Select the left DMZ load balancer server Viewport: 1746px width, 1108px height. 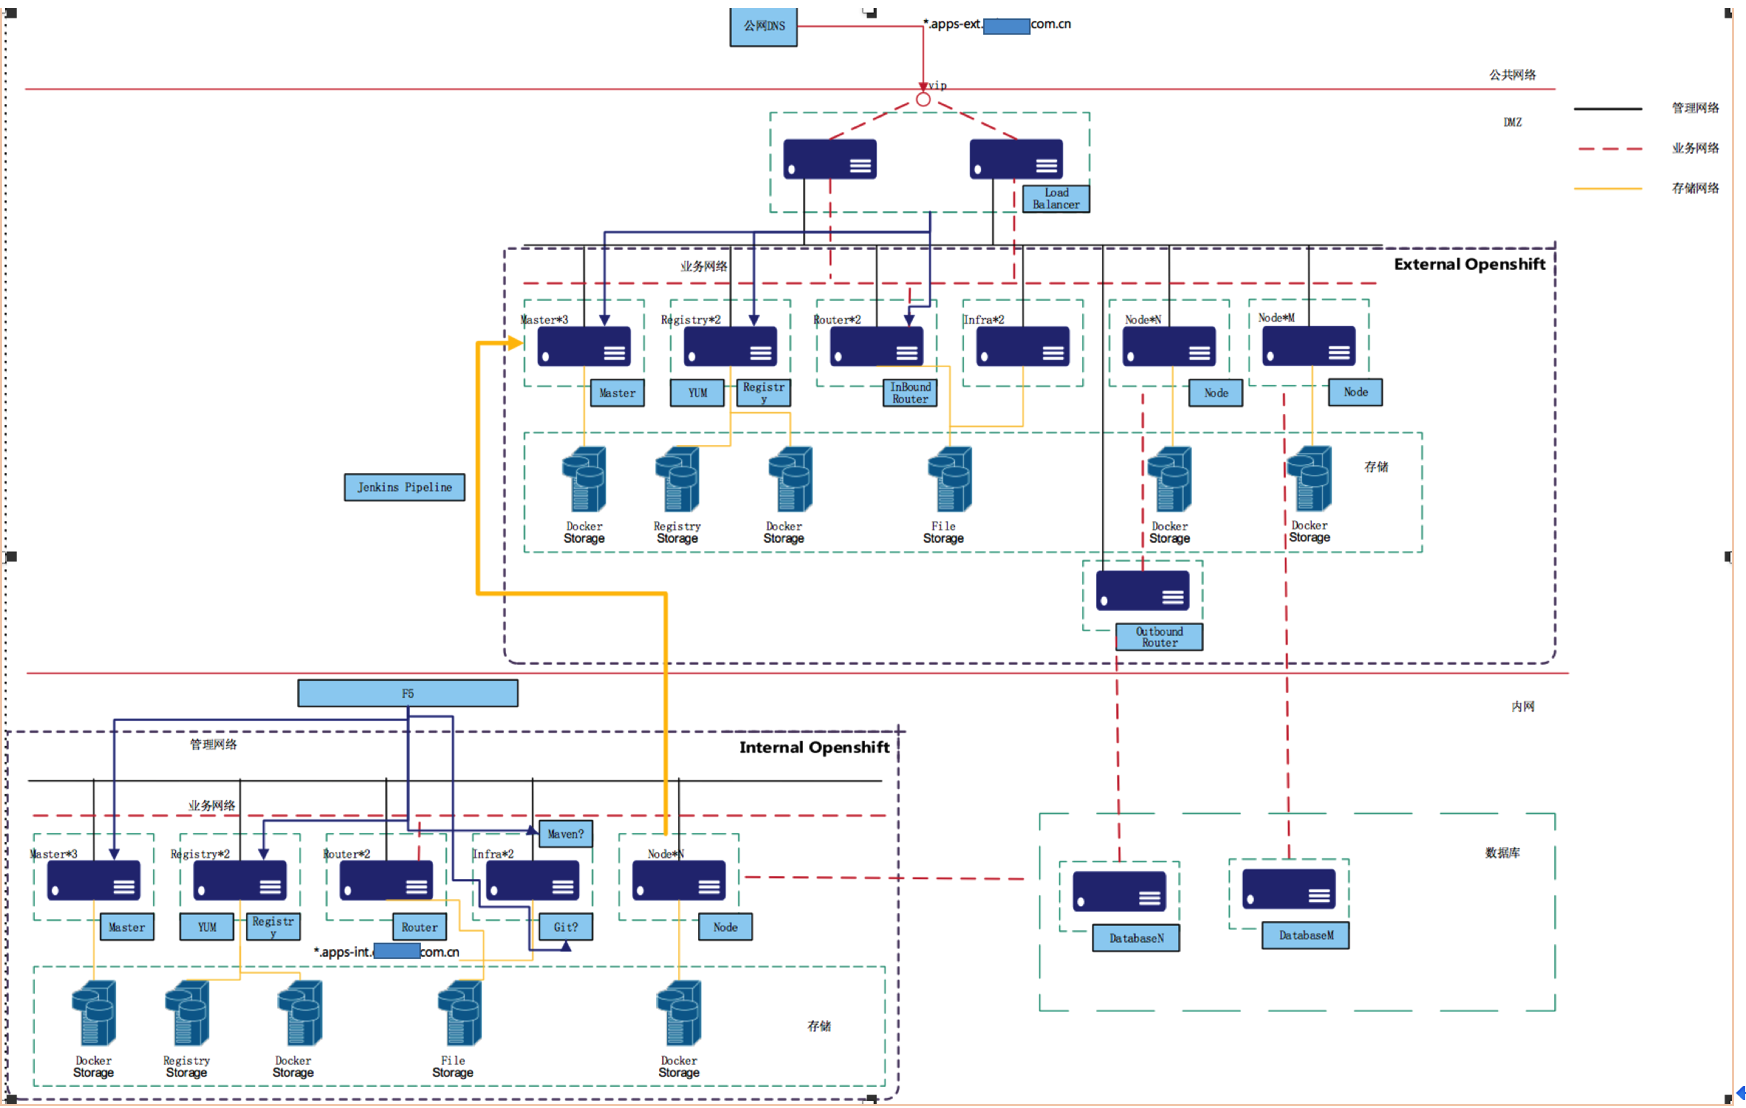[830, 160]
